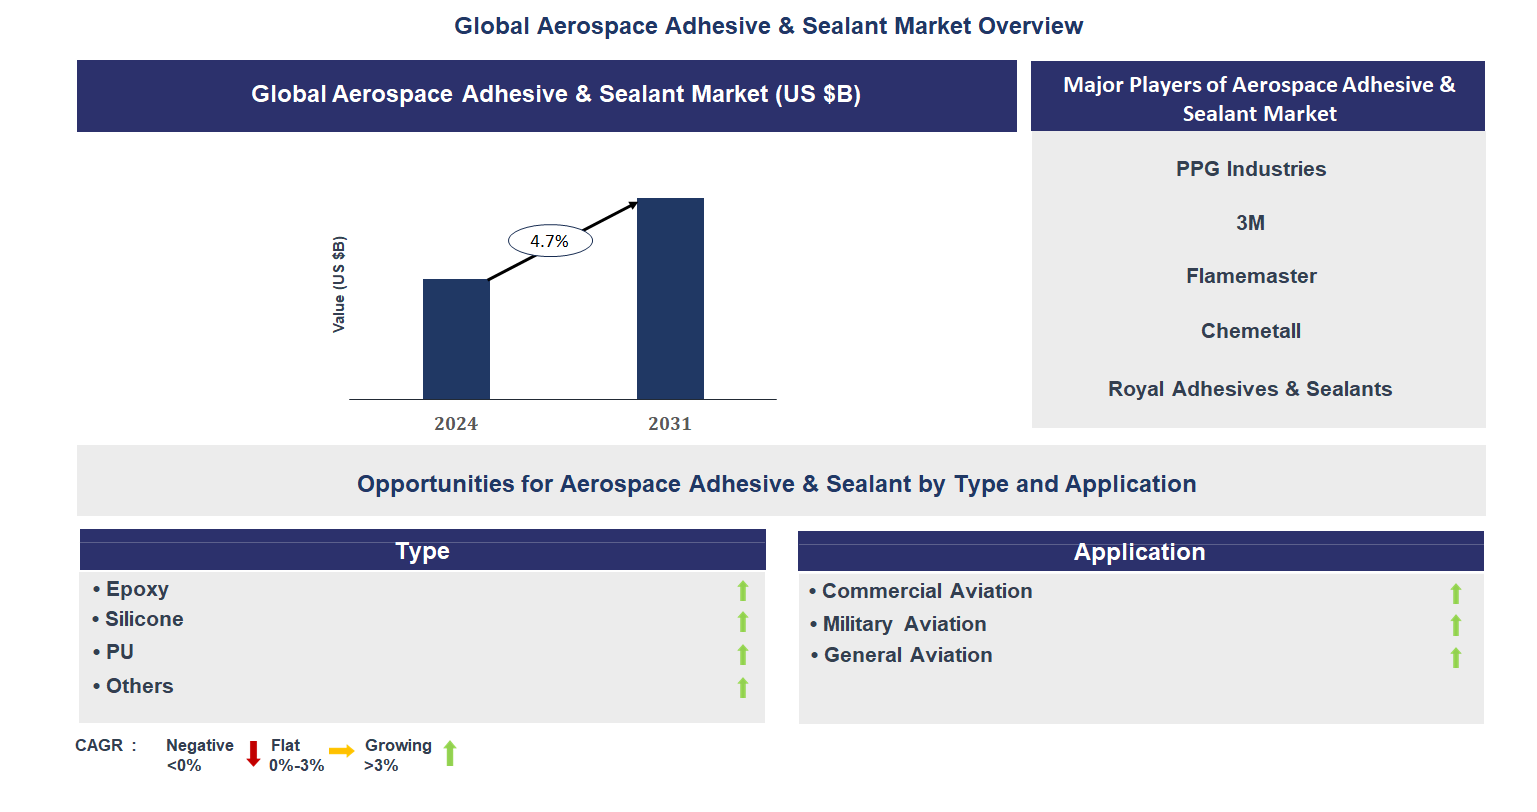The width and height of the screenshot is (1537, 812).
Task: Select the red Negative CAGR arrow in legend
Action: [252, 752]
